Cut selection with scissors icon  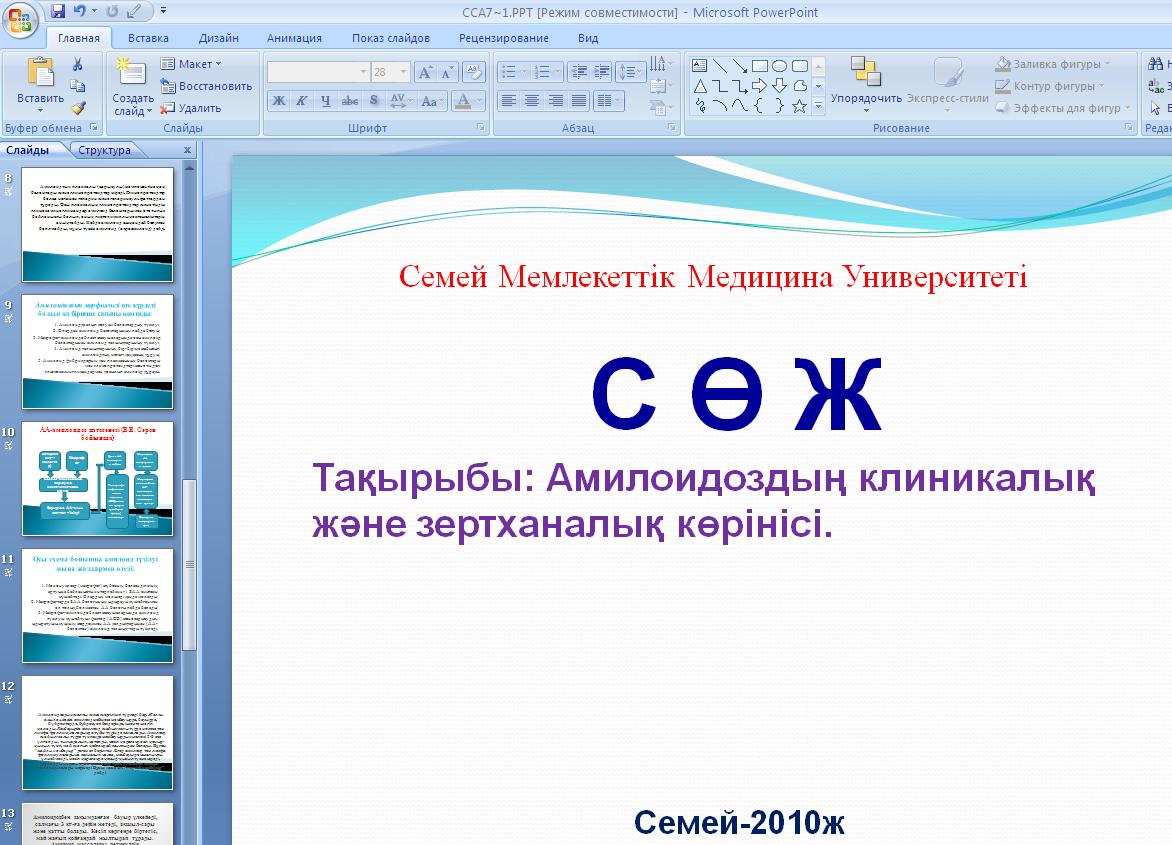click(x=78, y=64)
